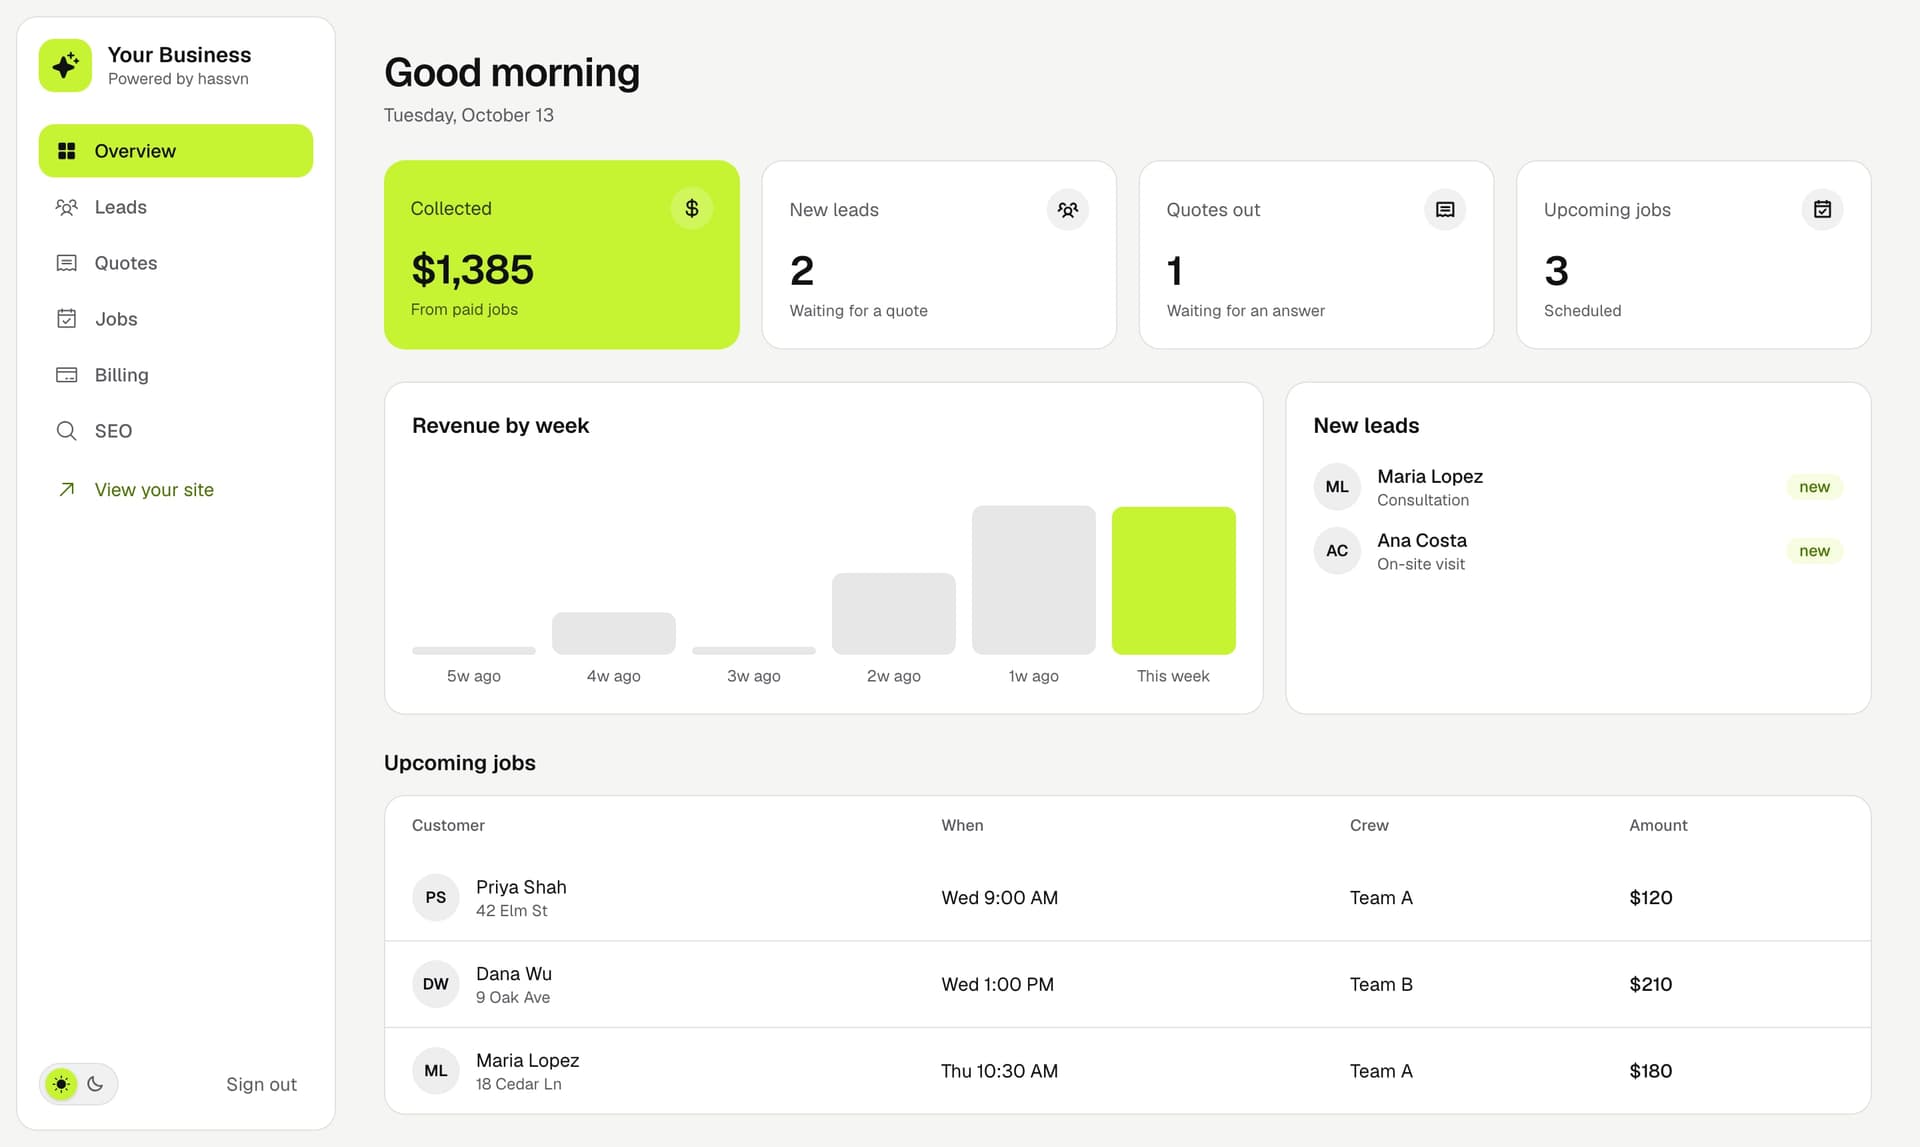This screenshot has height=1147, width=1920.
Task: Switch to light theme with sun icon
Action: coord(61,1084)
